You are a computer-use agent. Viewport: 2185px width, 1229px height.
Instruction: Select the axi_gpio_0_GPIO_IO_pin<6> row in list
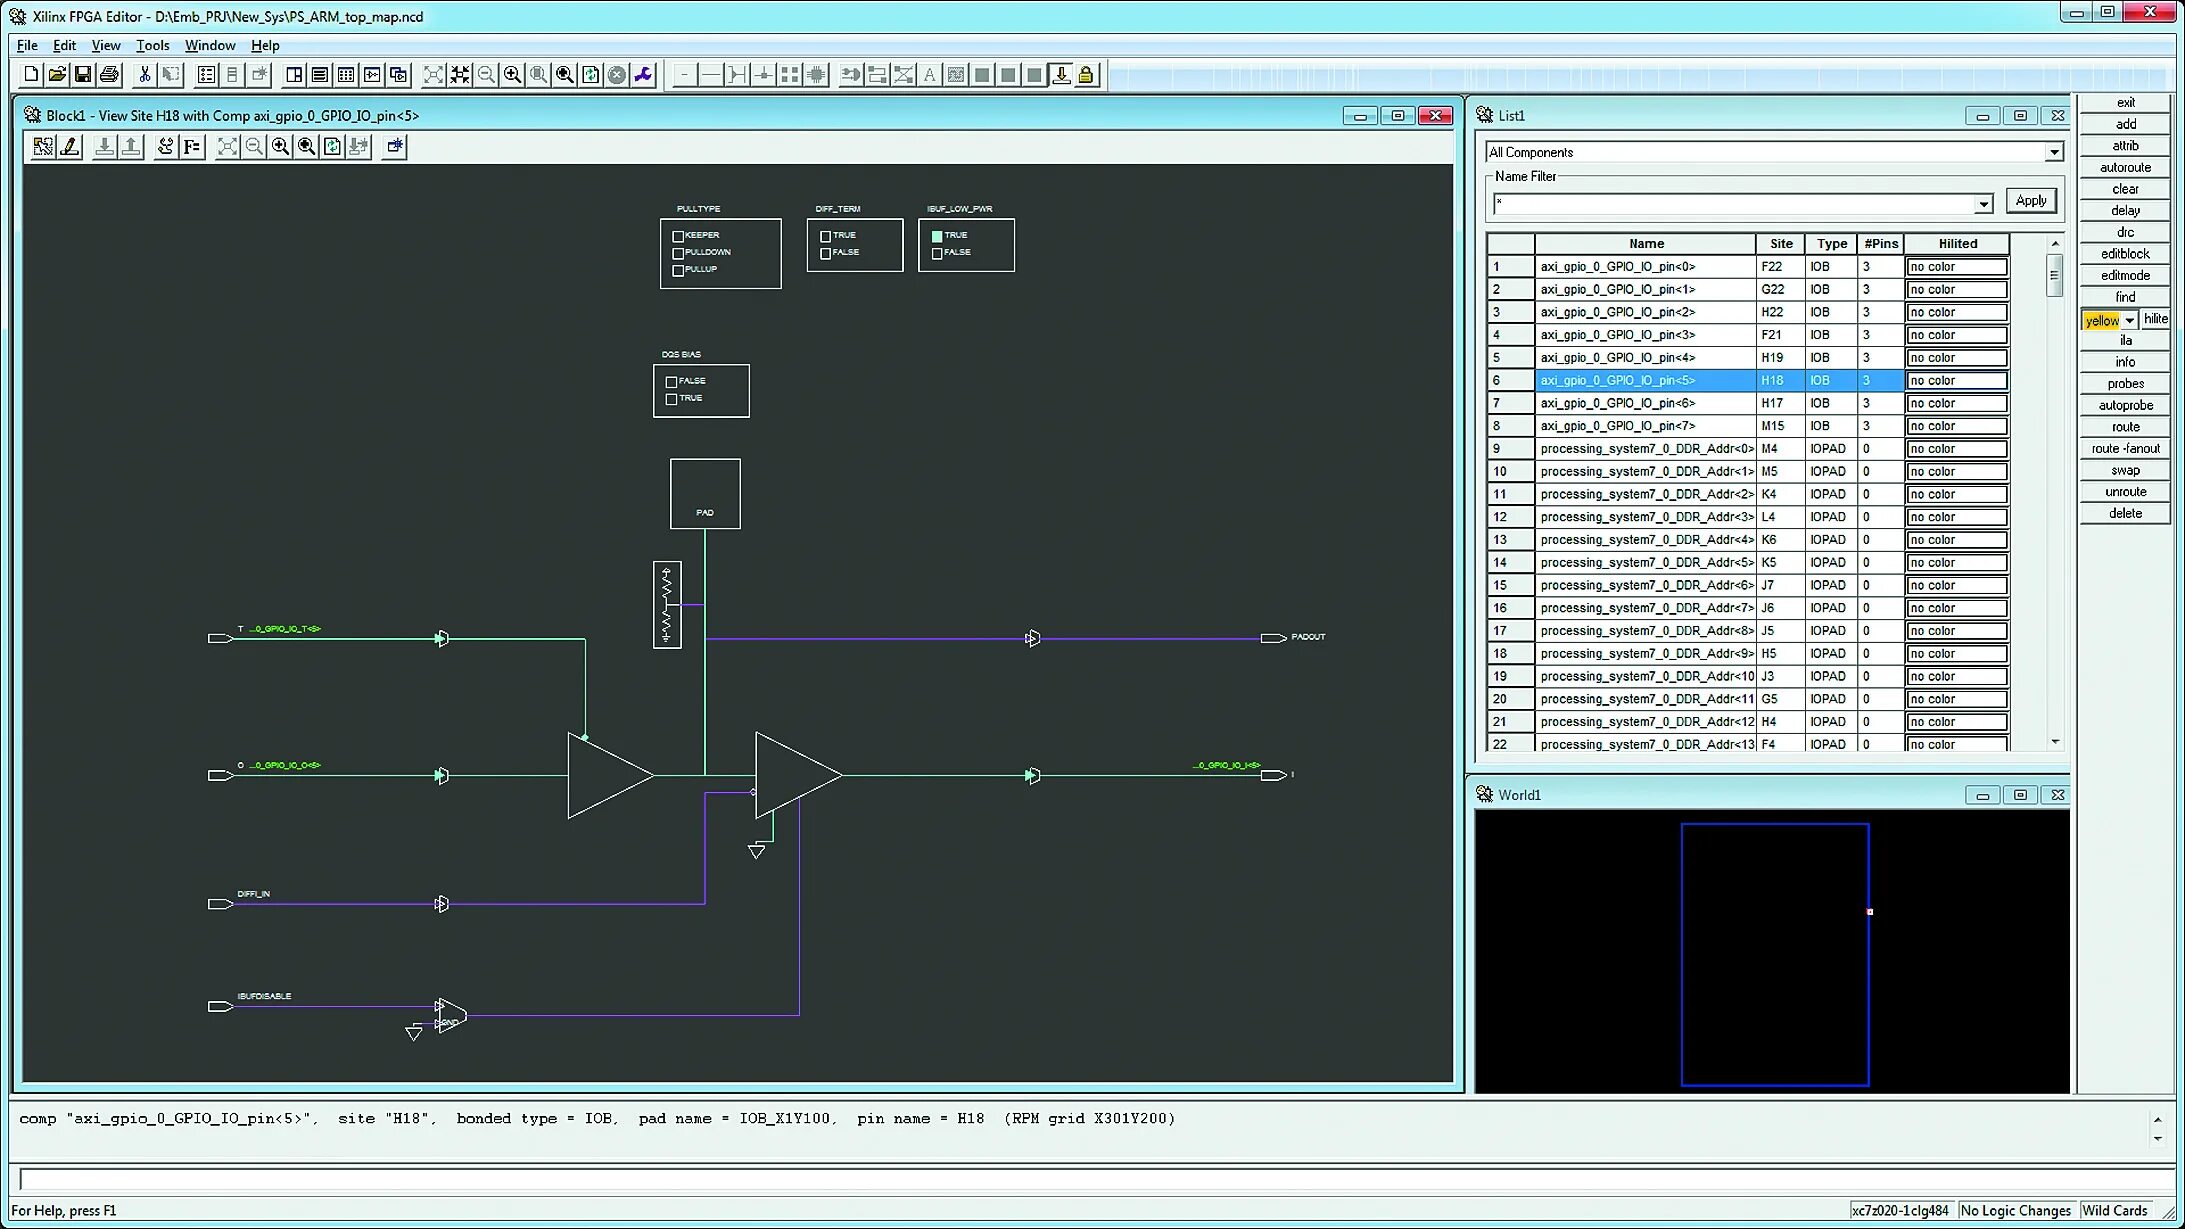pos(1645,403)
